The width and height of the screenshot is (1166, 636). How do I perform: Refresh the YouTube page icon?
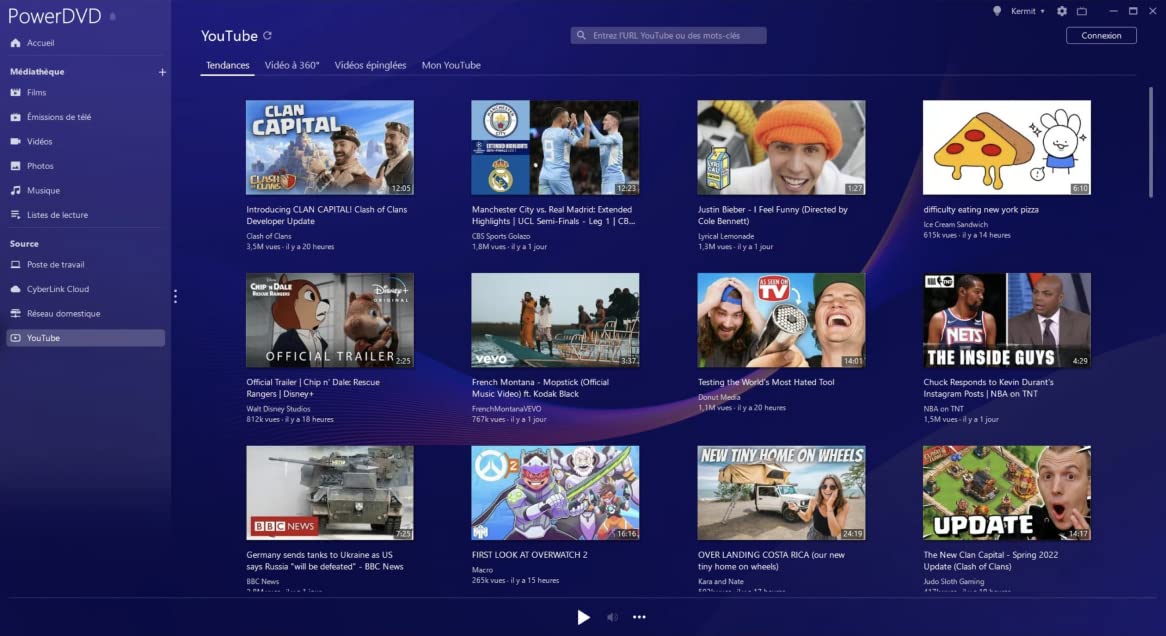(268, 35)
